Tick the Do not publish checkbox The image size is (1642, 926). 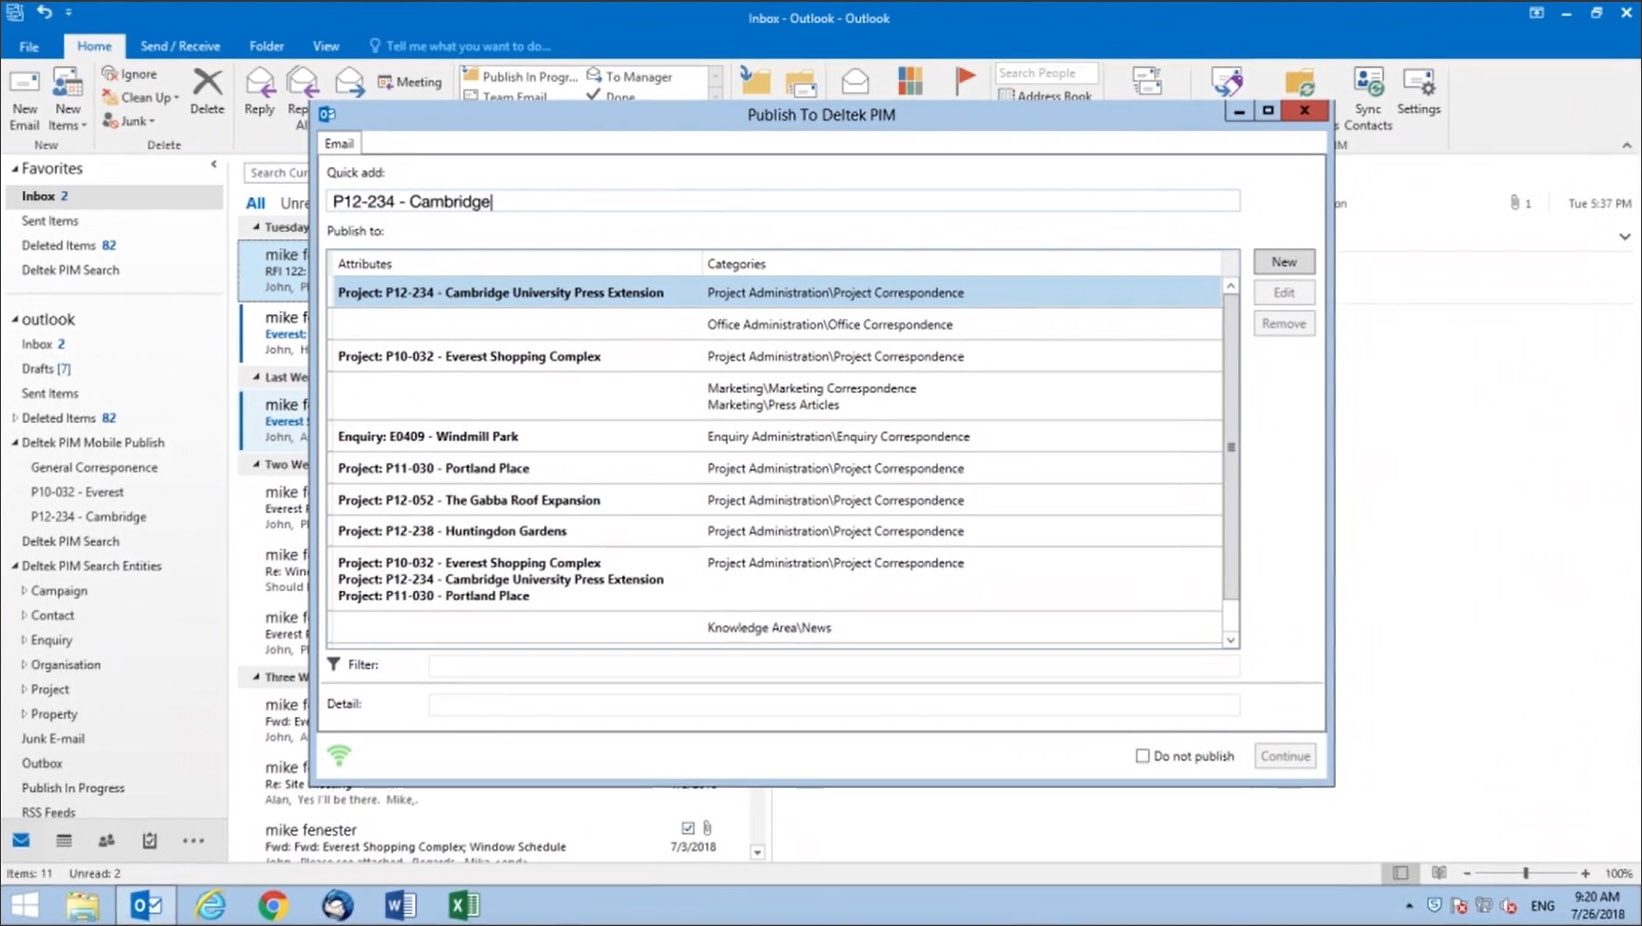(1142, 756)
